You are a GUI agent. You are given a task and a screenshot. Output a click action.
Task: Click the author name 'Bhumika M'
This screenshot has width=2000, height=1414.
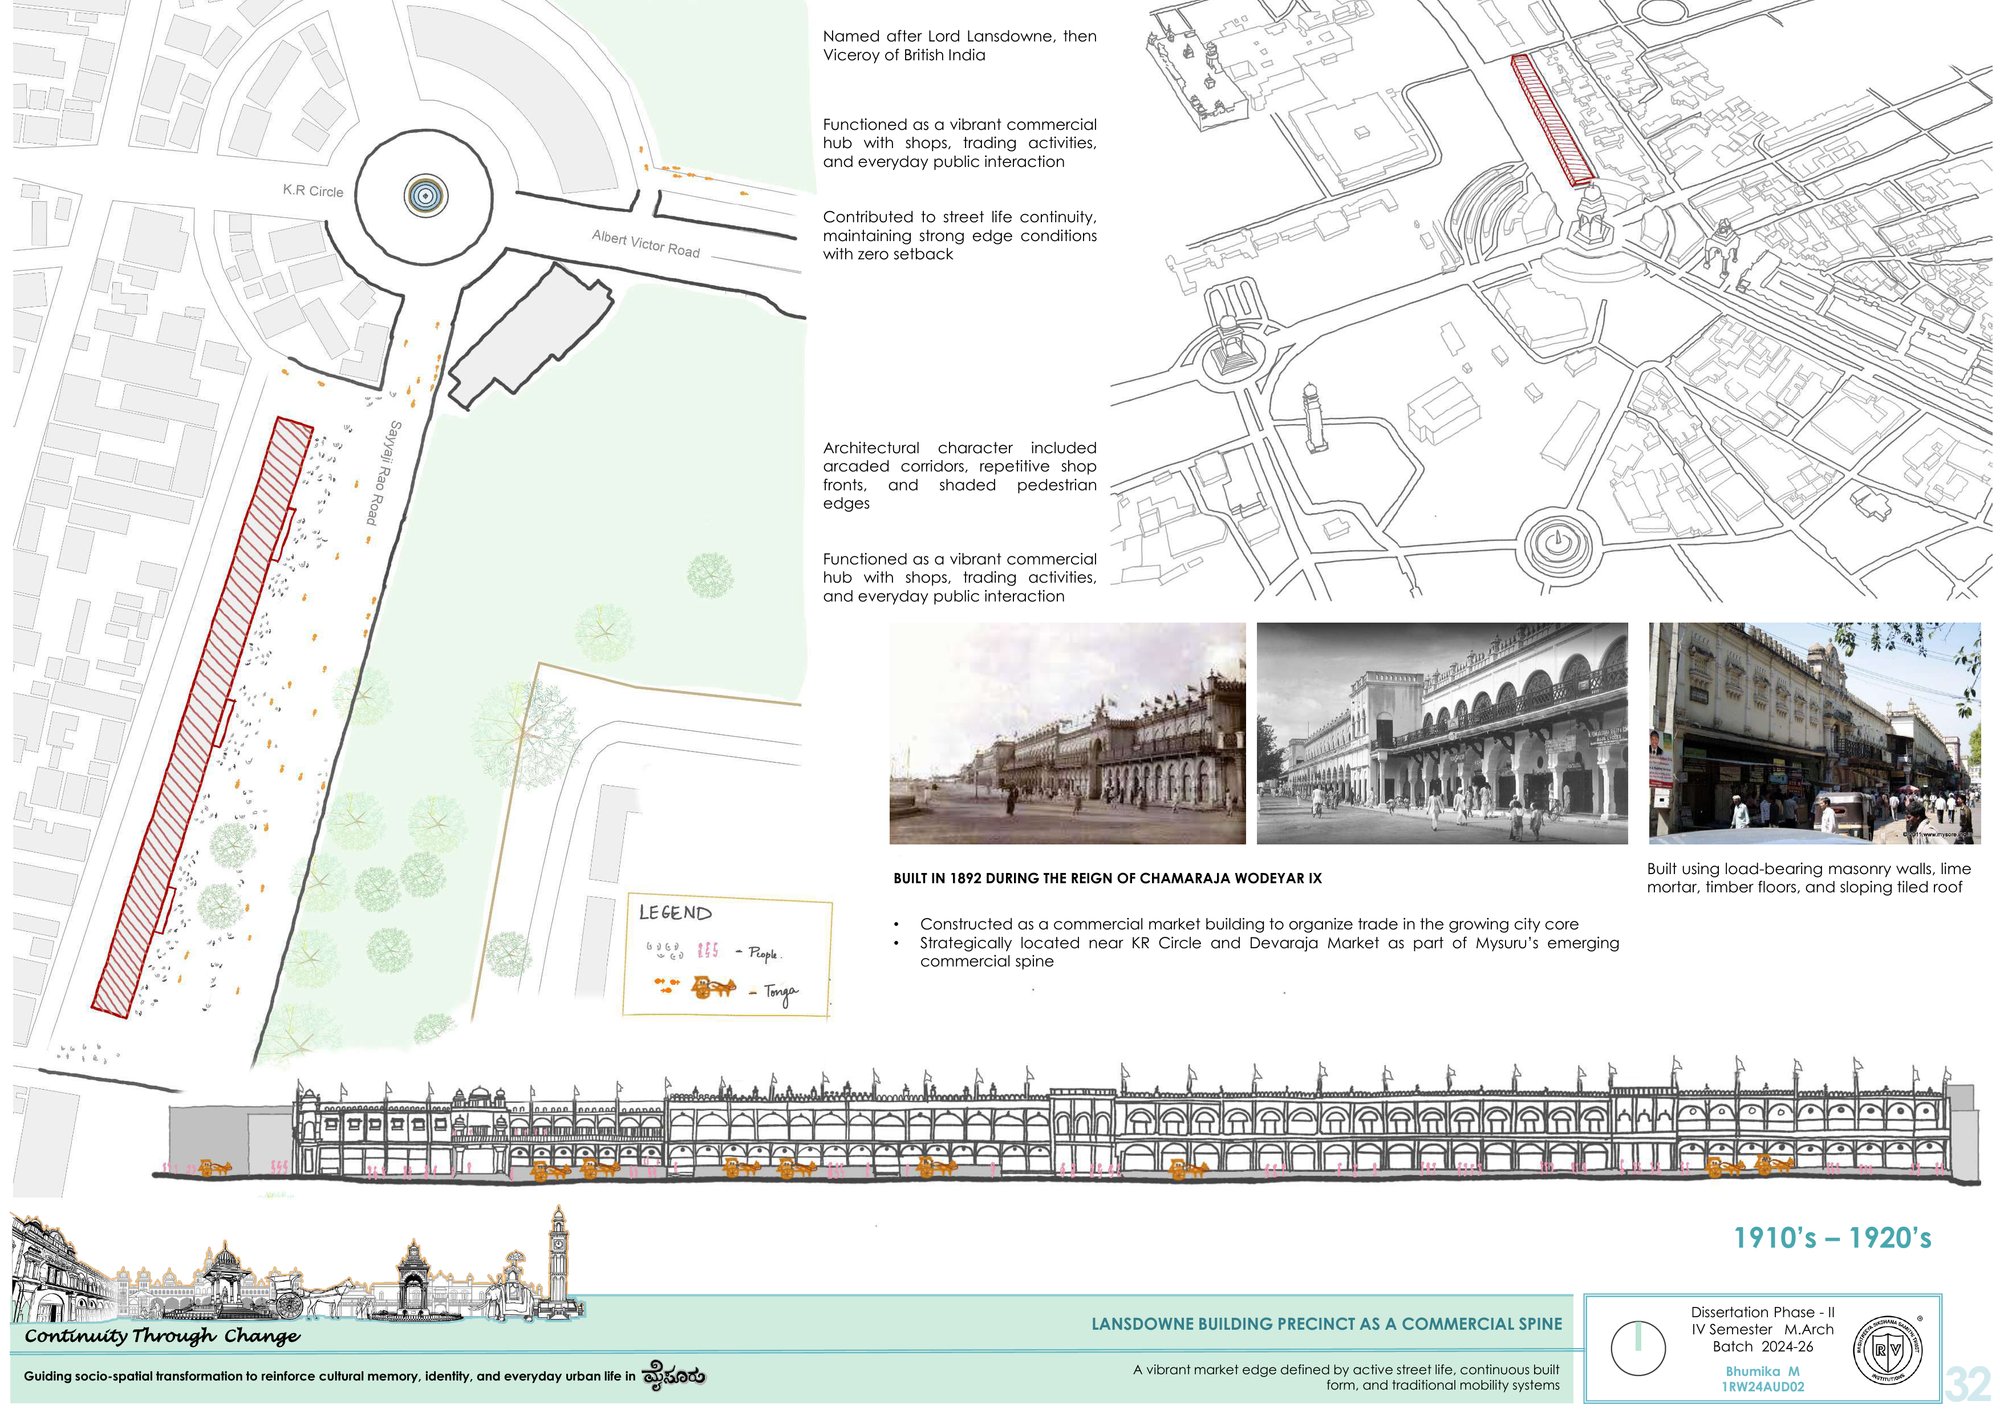pos(1762,1371)
